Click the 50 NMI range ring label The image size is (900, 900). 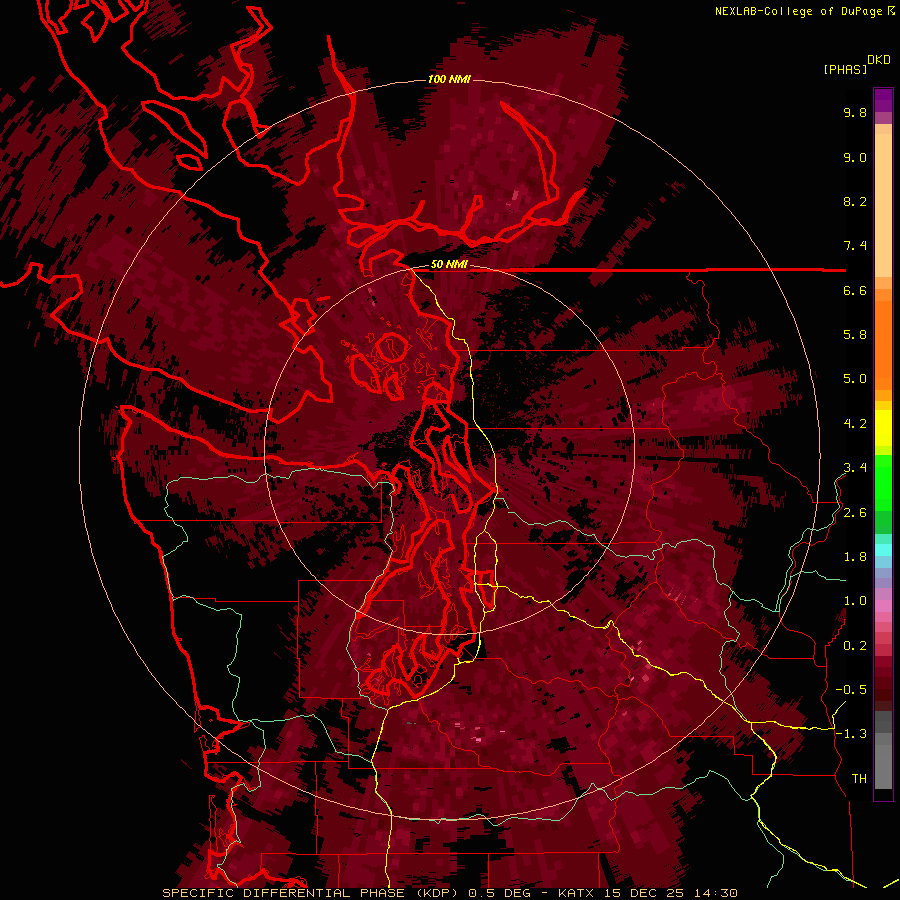[x=449, y=265]
